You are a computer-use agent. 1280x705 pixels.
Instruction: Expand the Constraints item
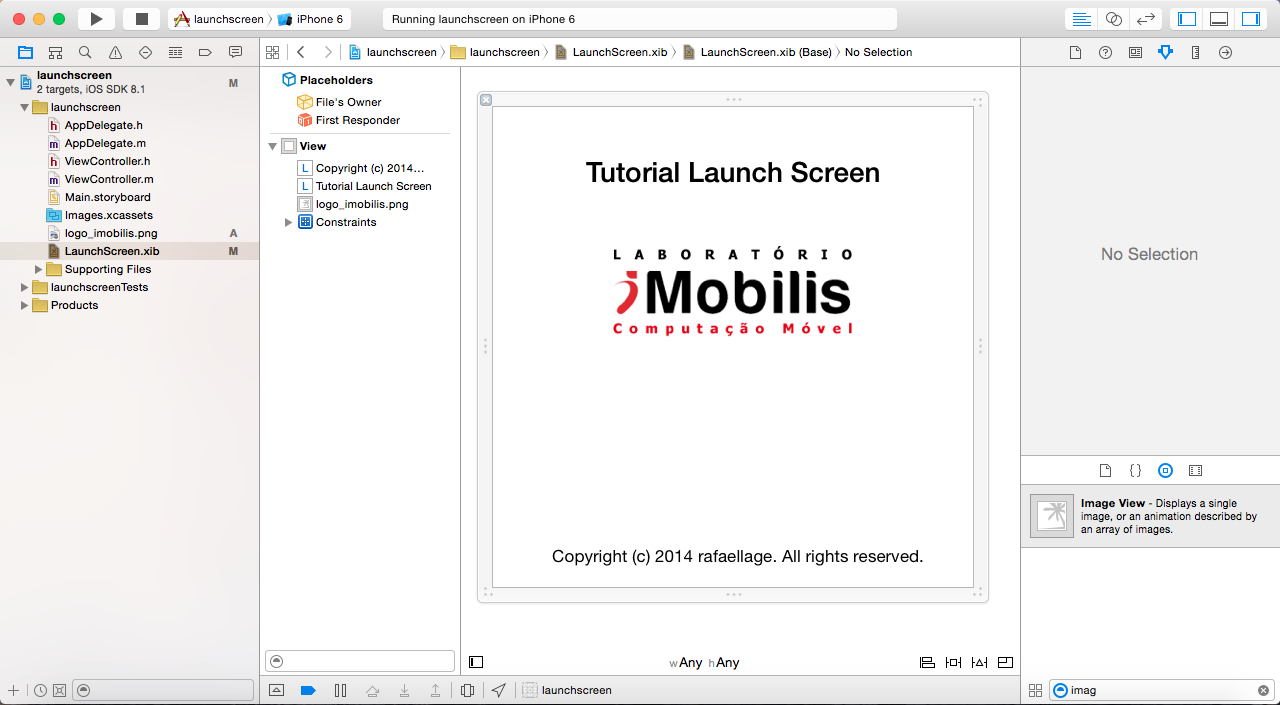point(289,222)
